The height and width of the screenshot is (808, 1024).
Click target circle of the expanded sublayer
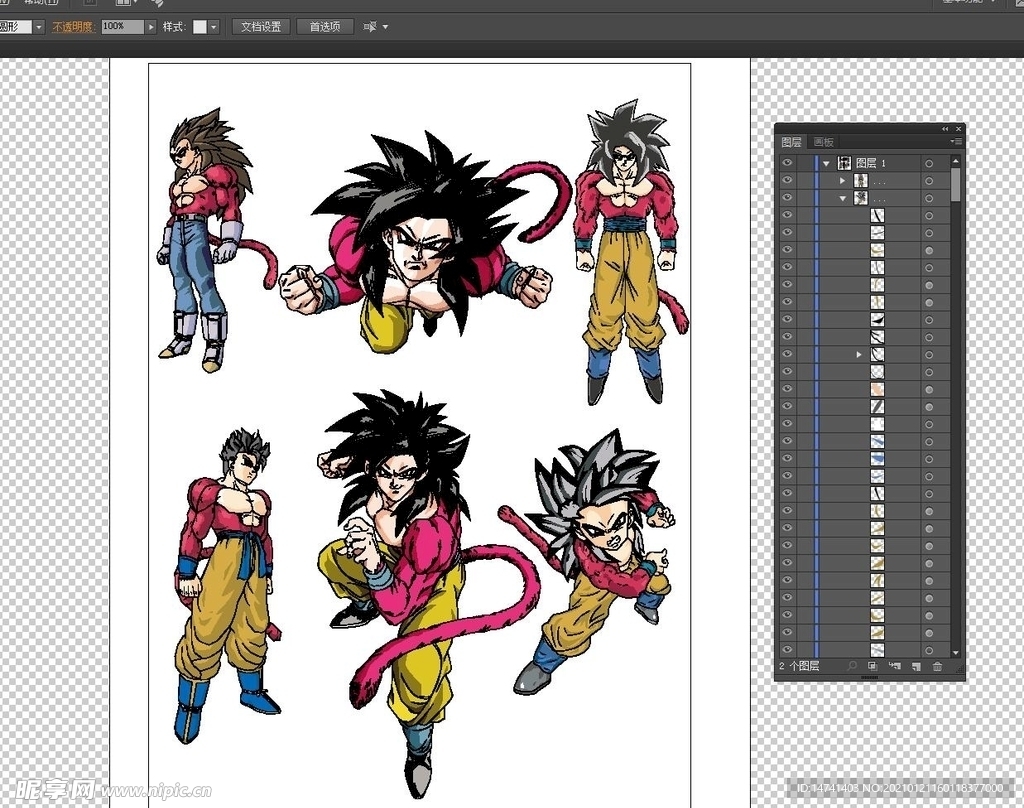tap(929, 198)
